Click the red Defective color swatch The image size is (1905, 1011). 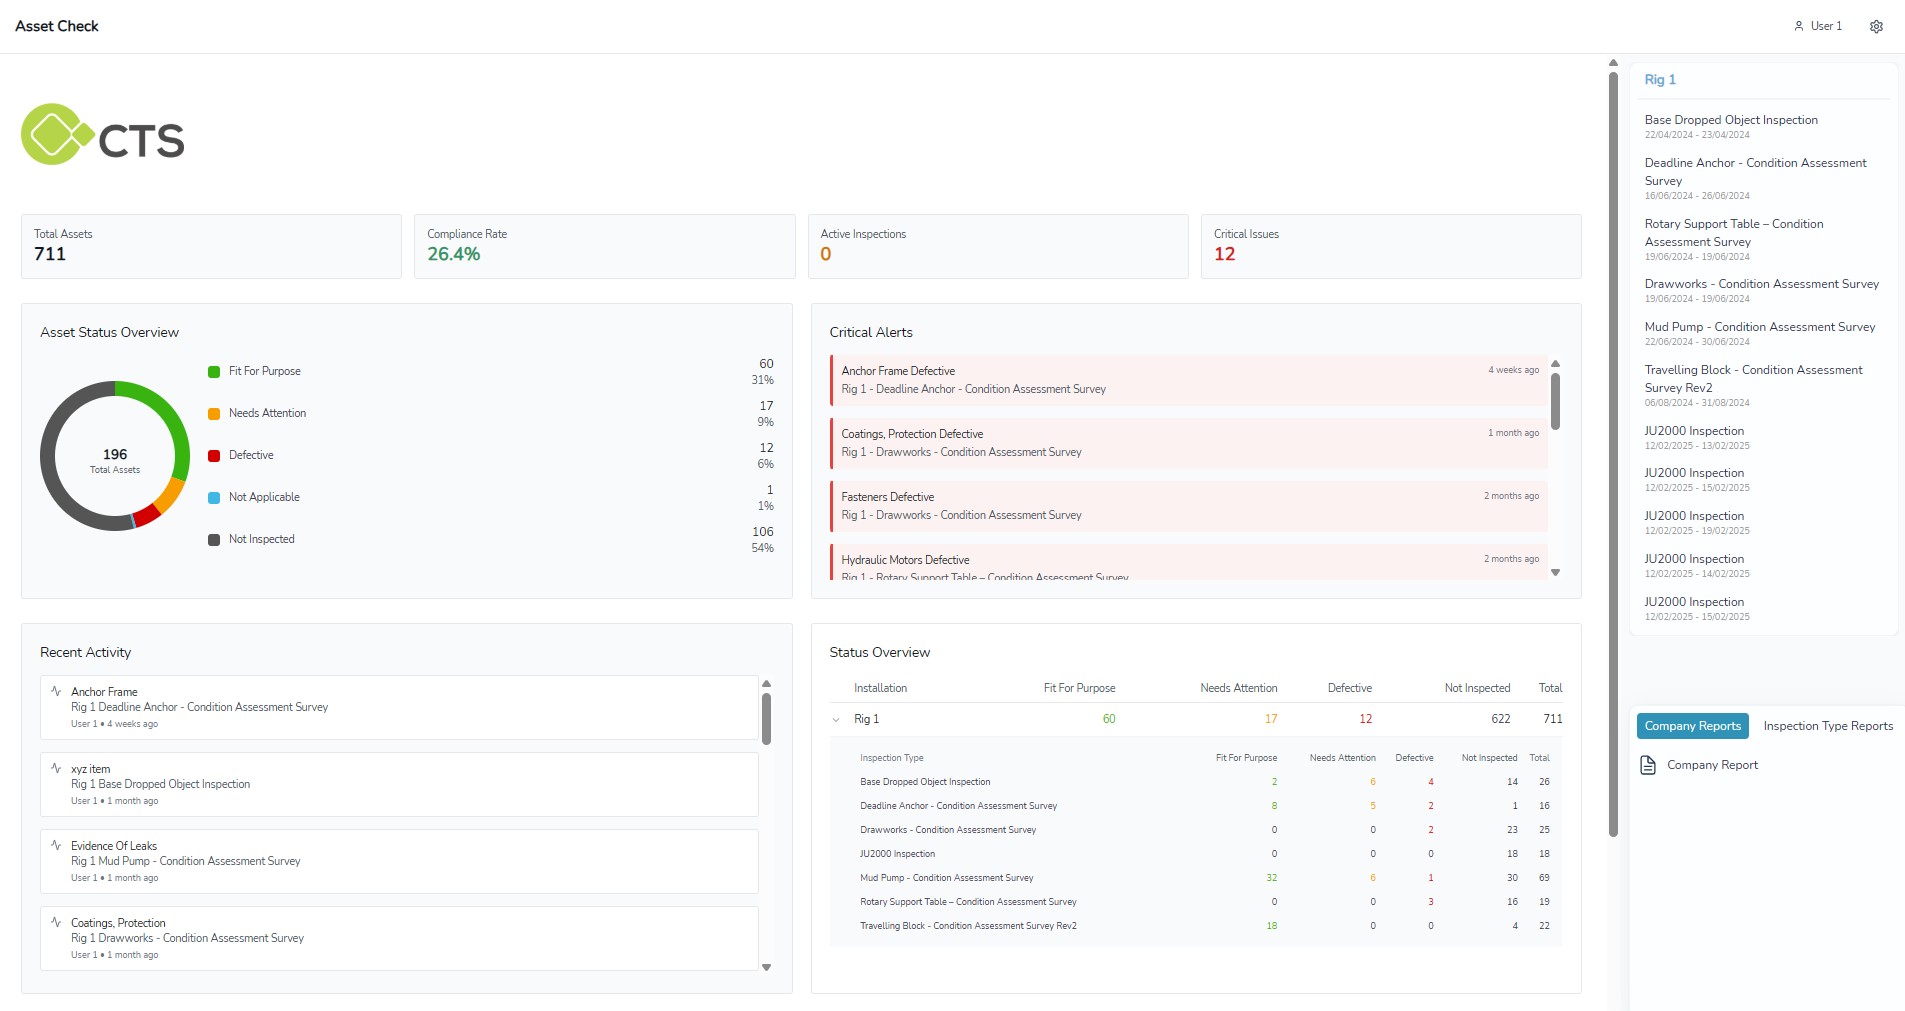(x=214, y=456)
